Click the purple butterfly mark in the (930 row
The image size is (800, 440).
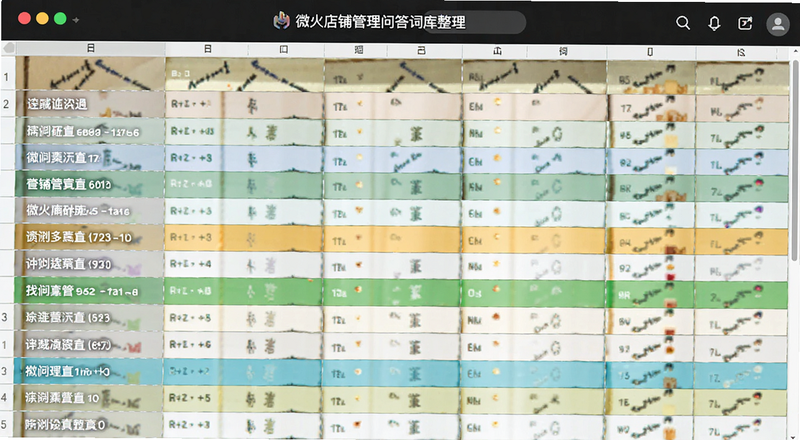coord(134,268)
